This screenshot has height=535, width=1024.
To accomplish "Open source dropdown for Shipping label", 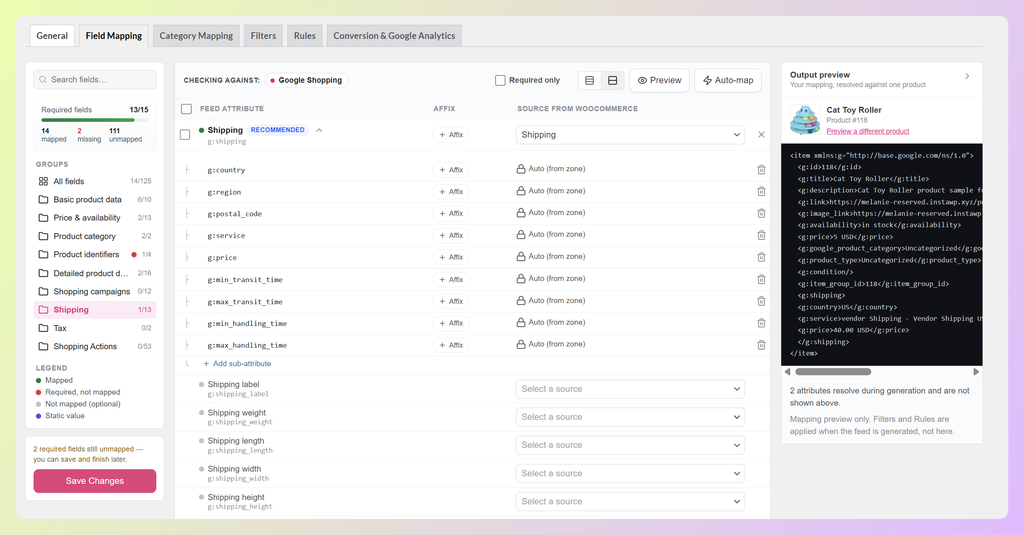I will [x=630, y=389].
